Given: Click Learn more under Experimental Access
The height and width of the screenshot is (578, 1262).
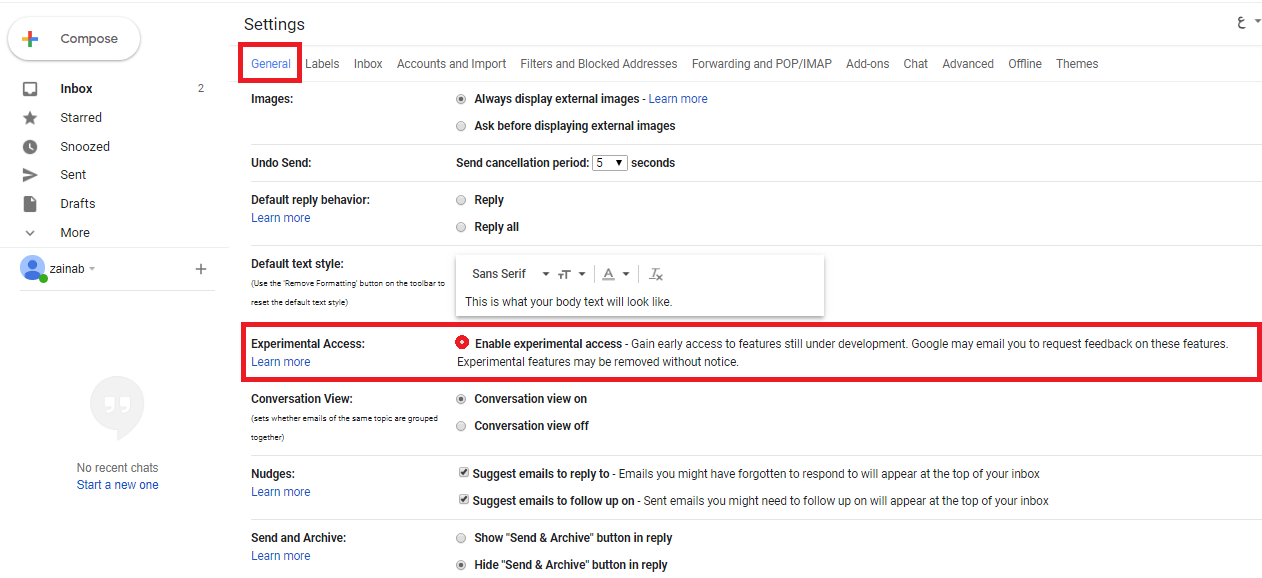Looking at the screenshot, I should 281,362.
